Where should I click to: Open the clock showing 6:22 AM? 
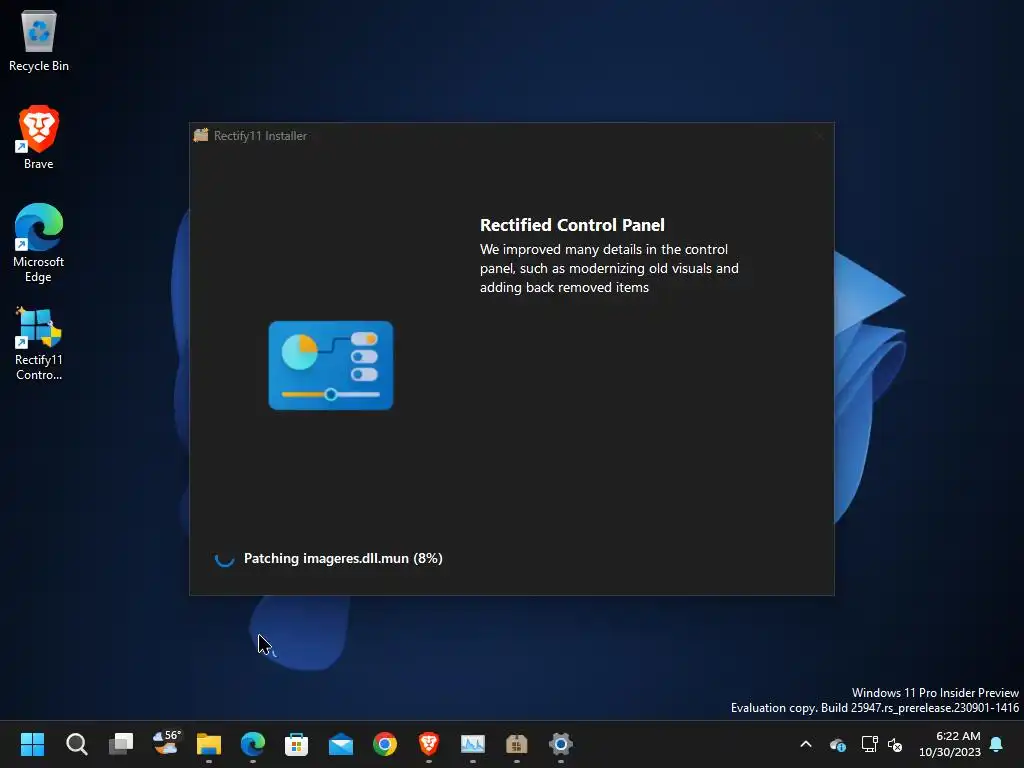click(x=950, y=744)
